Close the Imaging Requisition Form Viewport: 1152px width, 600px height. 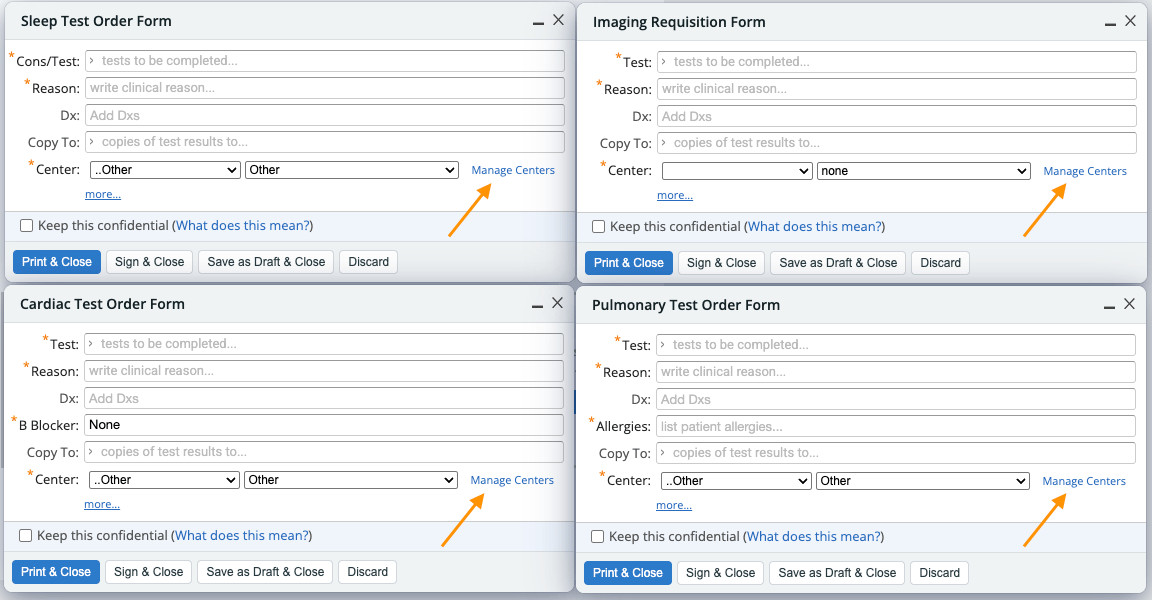tap(1131, 21)
